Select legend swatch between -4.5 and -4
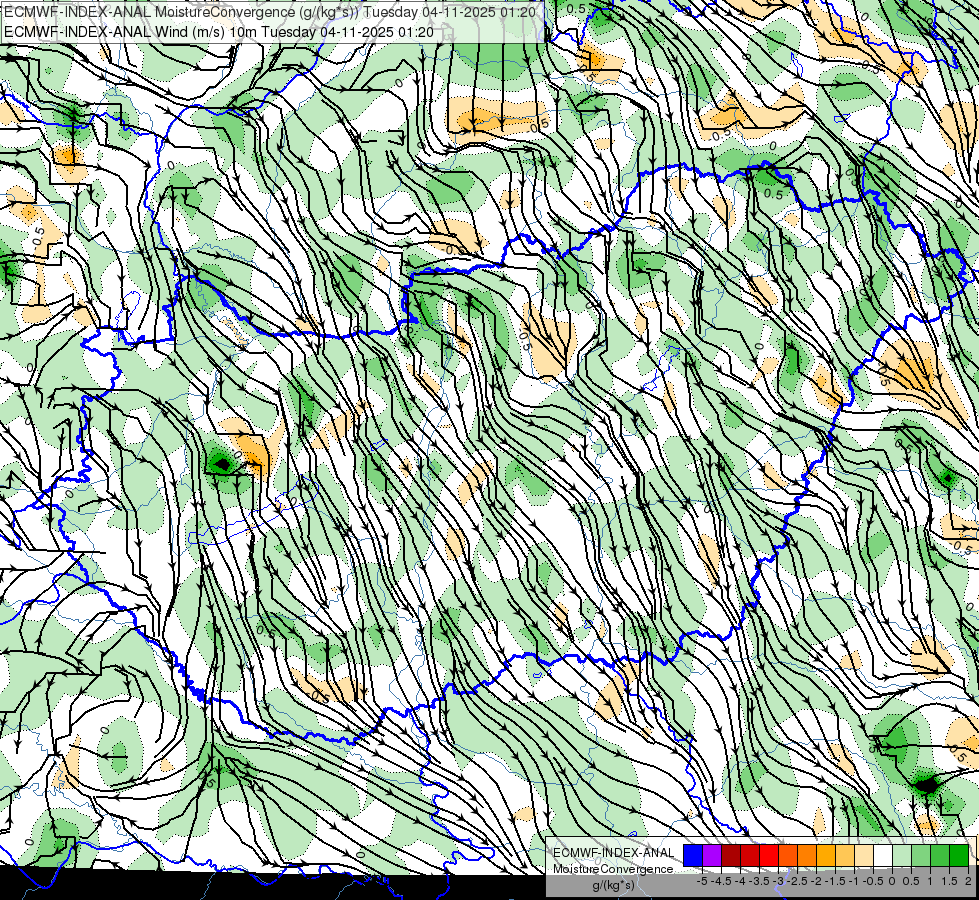979x900 pixels. click(x=731, y=856)
